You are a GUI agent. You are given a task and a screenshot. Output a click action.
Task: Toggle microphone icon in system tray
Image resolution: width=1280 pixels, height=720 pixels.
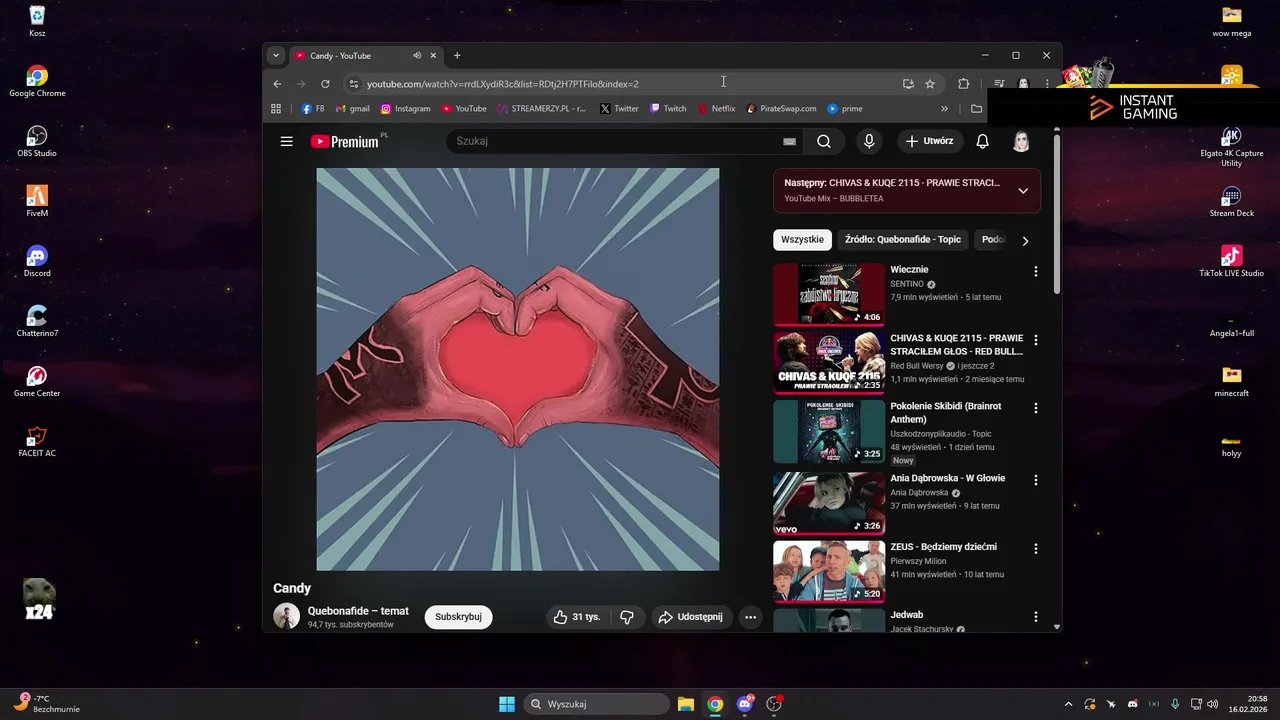click(x=1175, y=704)
